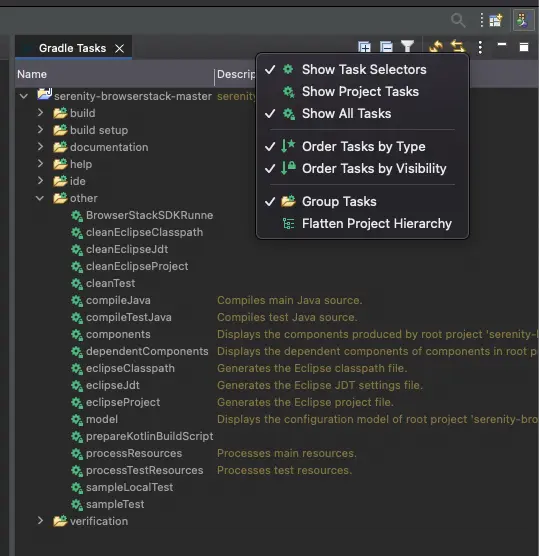Viewport: 539px width, 556px height.
Task: Click the Collapse All icon in Gradle Tasks toolbar
Action: click(386, 46)
